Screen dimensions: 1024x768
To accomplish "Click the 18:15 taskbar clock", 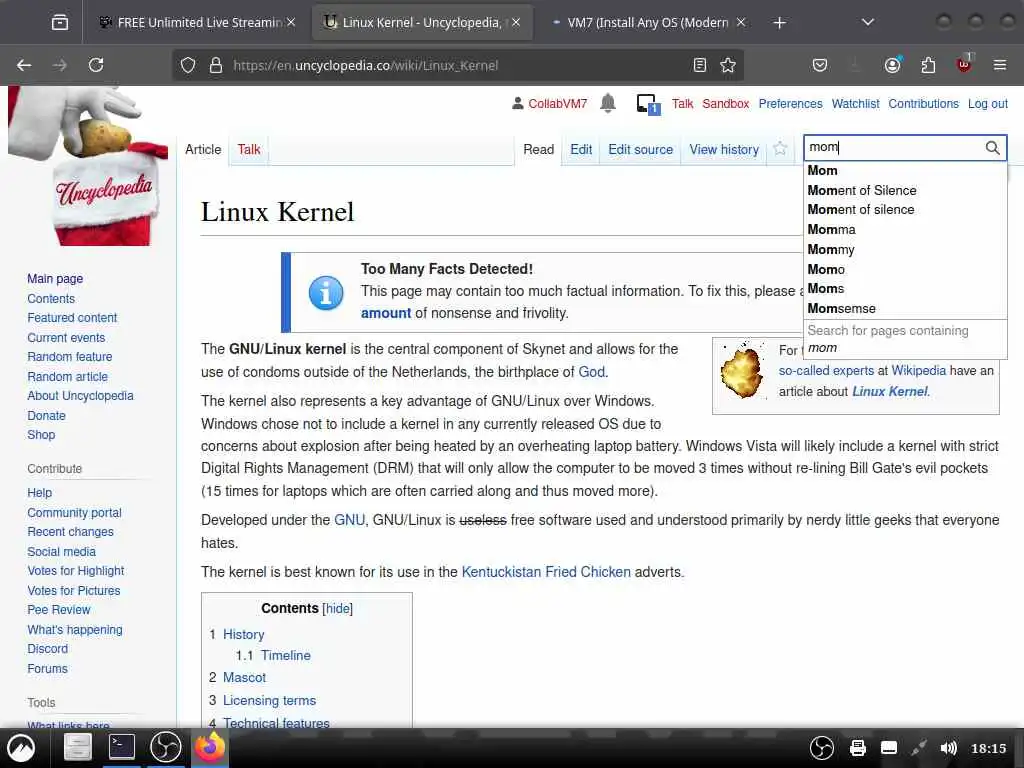I will click(x=988, y=748).
